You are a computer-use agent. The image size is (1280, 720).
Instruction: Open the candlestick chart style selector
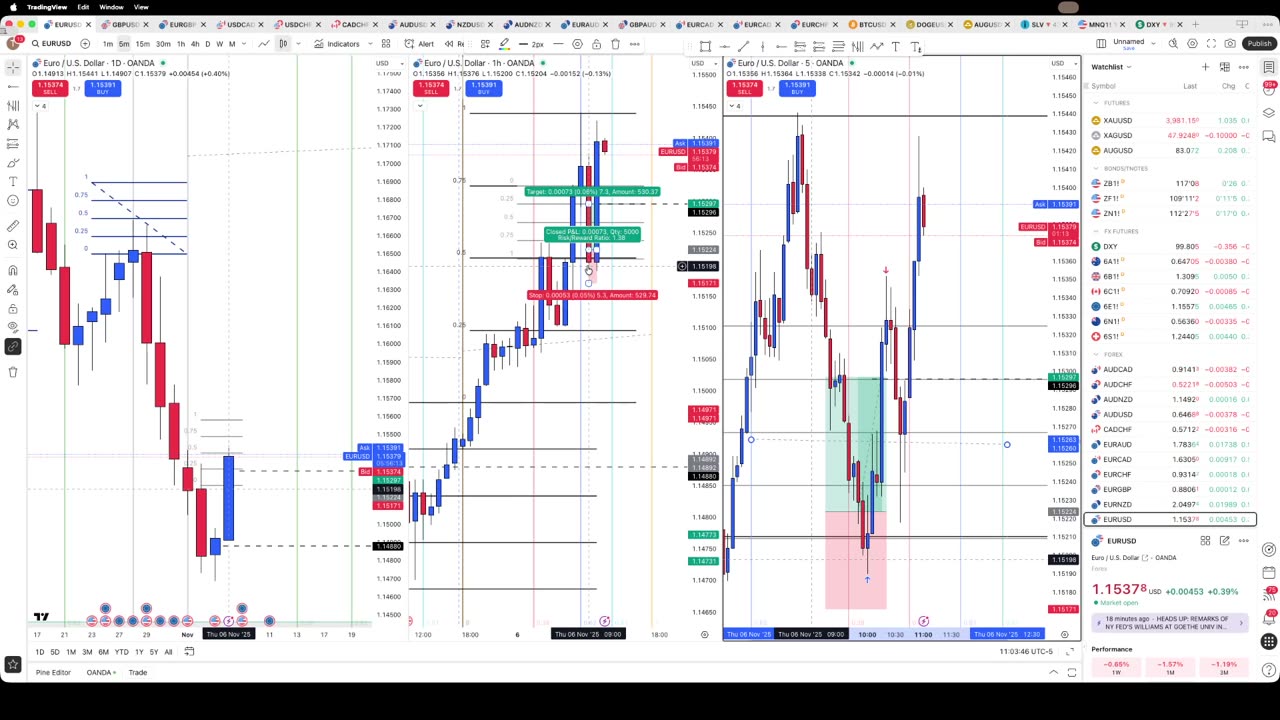(x=283, y=44)
